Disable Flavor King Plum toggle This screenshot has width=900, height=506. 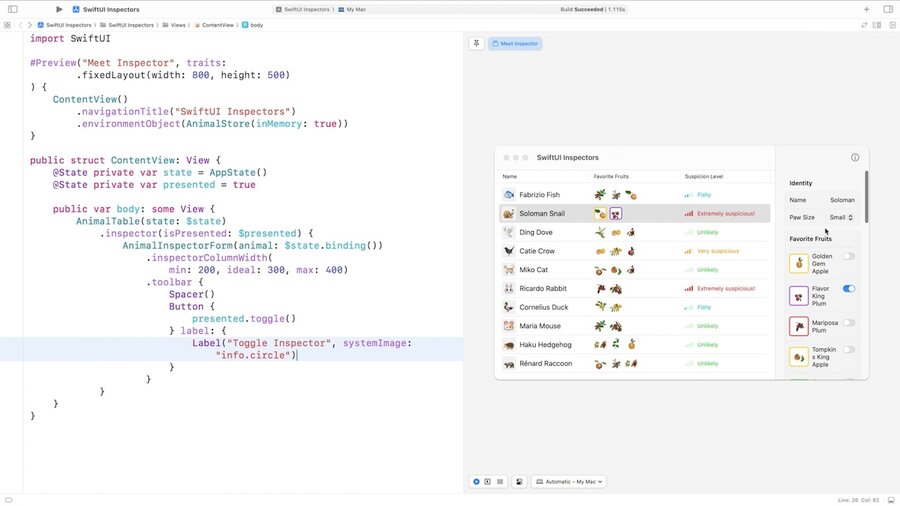click(848, 289)
